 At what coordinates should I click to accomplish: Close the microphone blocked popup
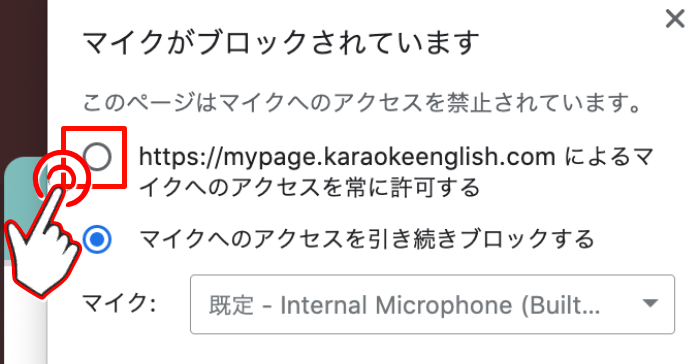pos(675,19)
